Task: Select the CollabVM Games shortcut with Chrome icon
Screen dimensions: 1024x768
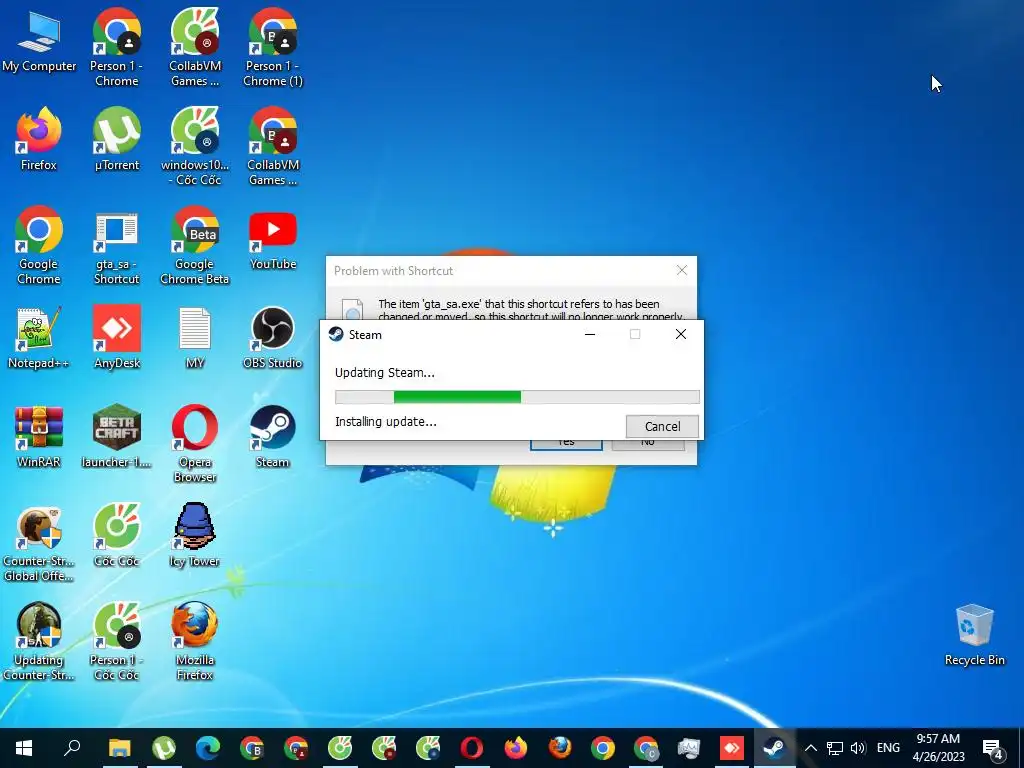Action: pyautogui.click(x=273, y=146)
